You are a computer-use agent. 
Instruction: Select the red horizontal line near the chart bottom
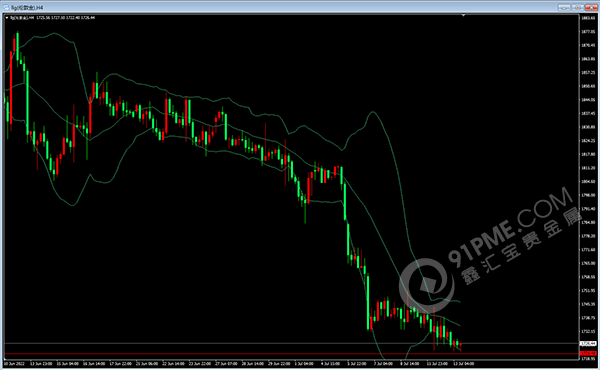(x=291, y=354)
